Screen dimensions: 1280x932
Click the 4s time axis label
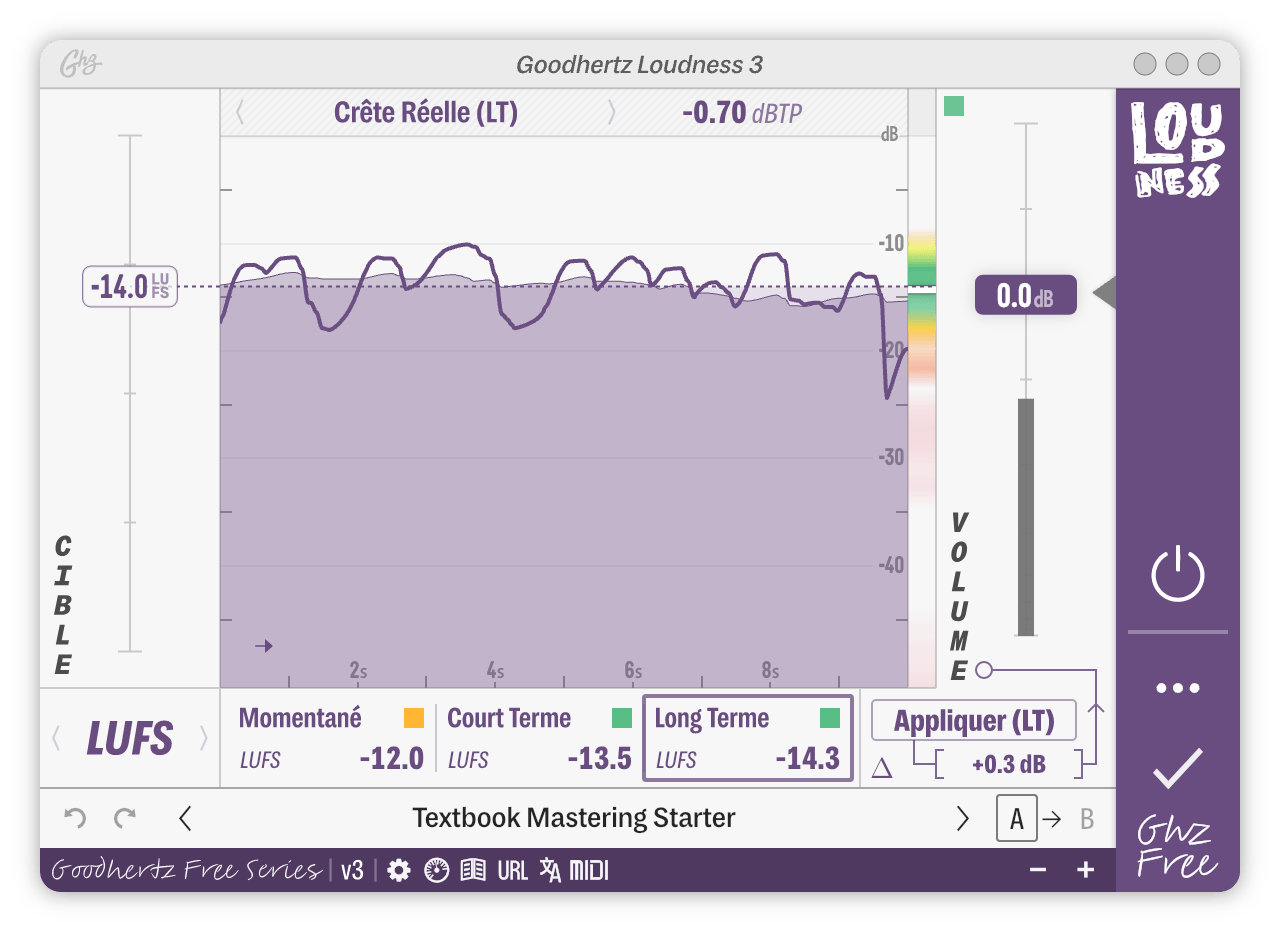495,671
